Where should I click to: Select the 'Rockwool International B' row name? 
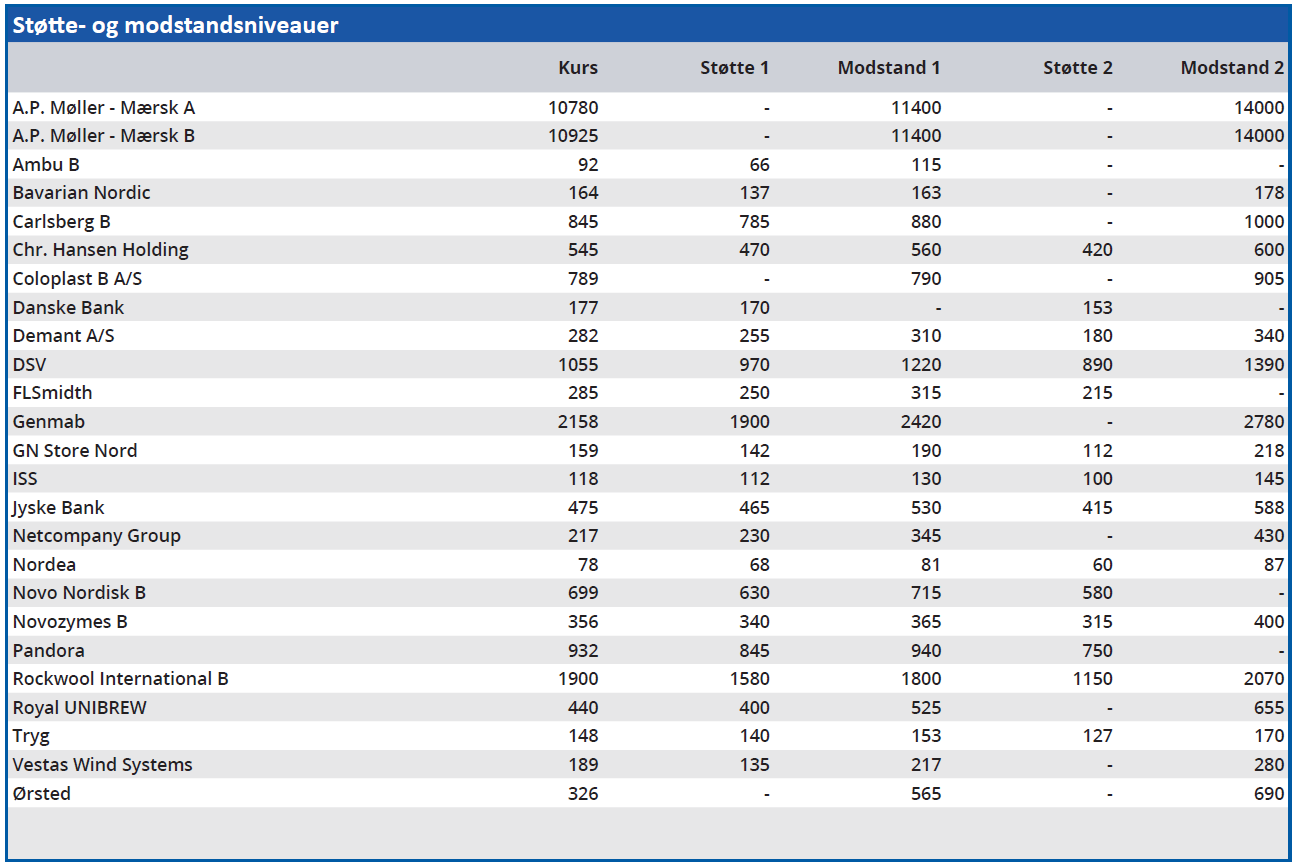tap(121, 679)
